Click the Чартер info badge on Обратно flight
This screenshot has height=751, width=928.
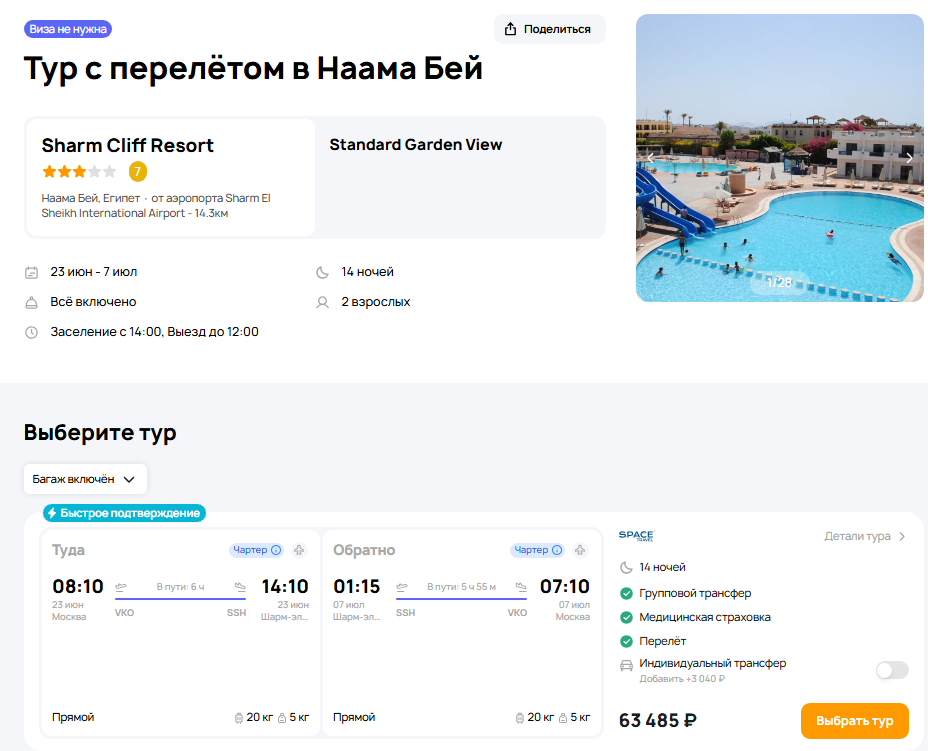click(x=537, y=550)
